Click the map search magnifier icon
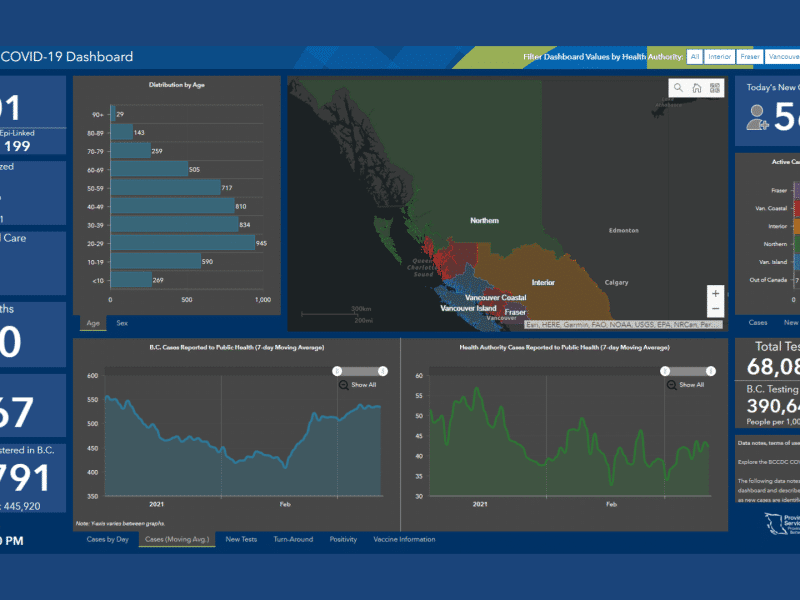 pos(679,88)
